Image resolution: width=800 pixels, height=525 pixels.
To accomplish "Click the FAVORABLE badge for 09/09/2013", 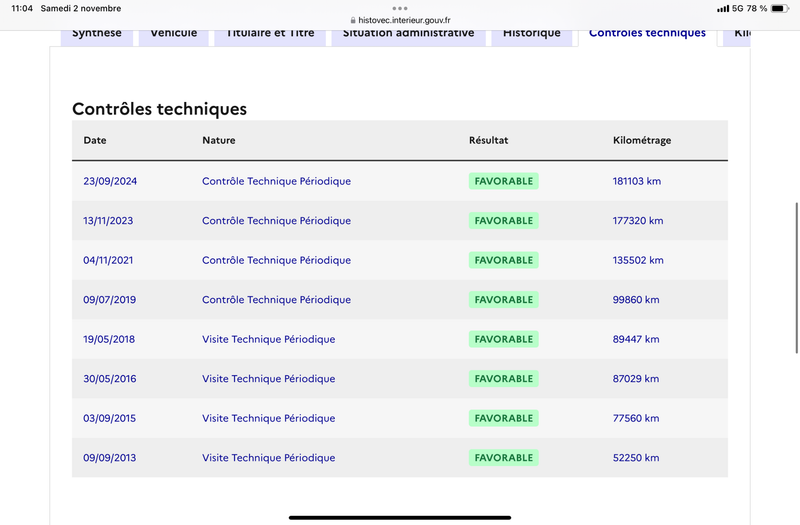I will pos(504,458).
